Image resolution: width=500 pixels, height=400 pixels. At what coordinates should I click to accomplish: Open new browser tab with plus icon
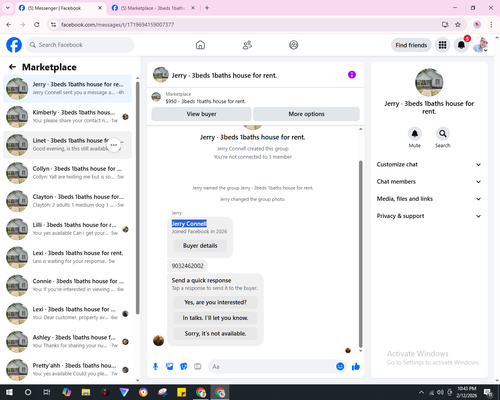coord(207,8)
